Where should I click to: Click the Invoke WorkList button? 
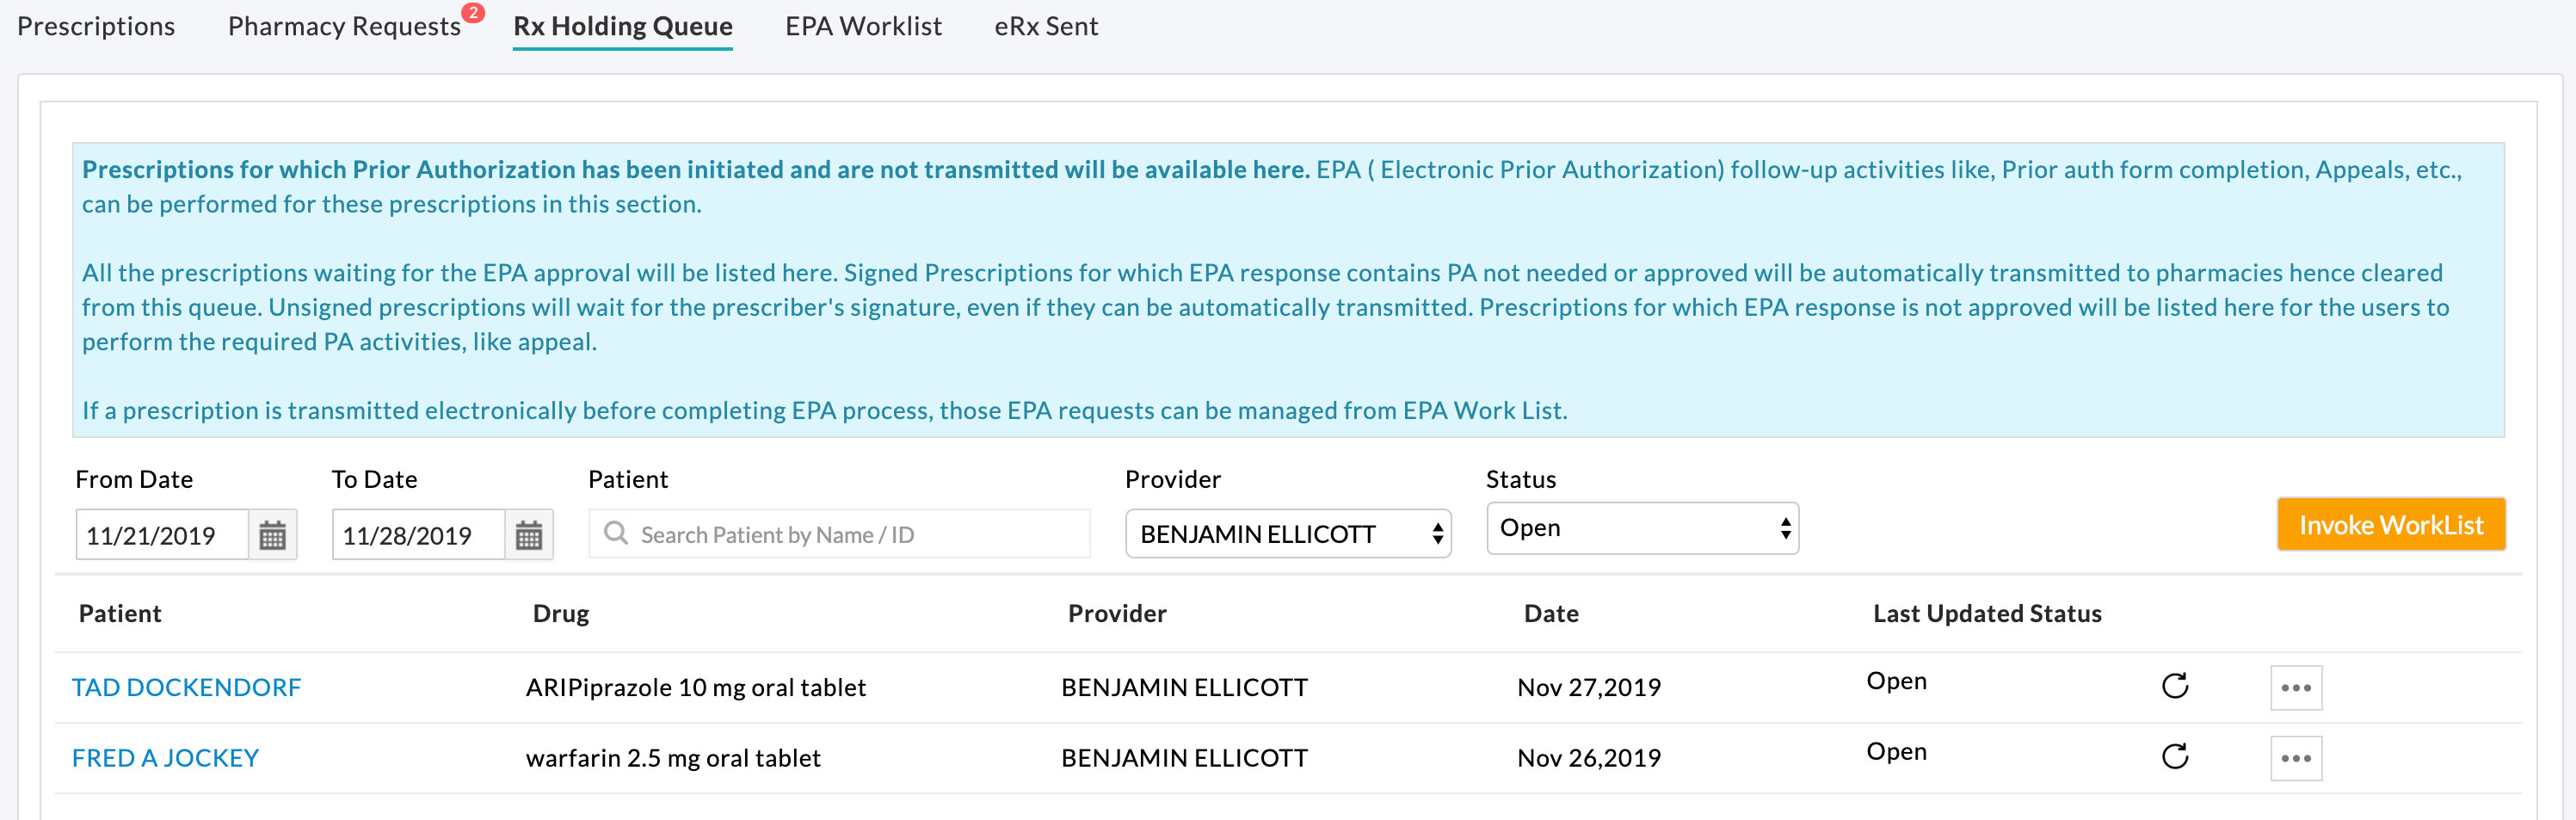(x=2391, y=524)
